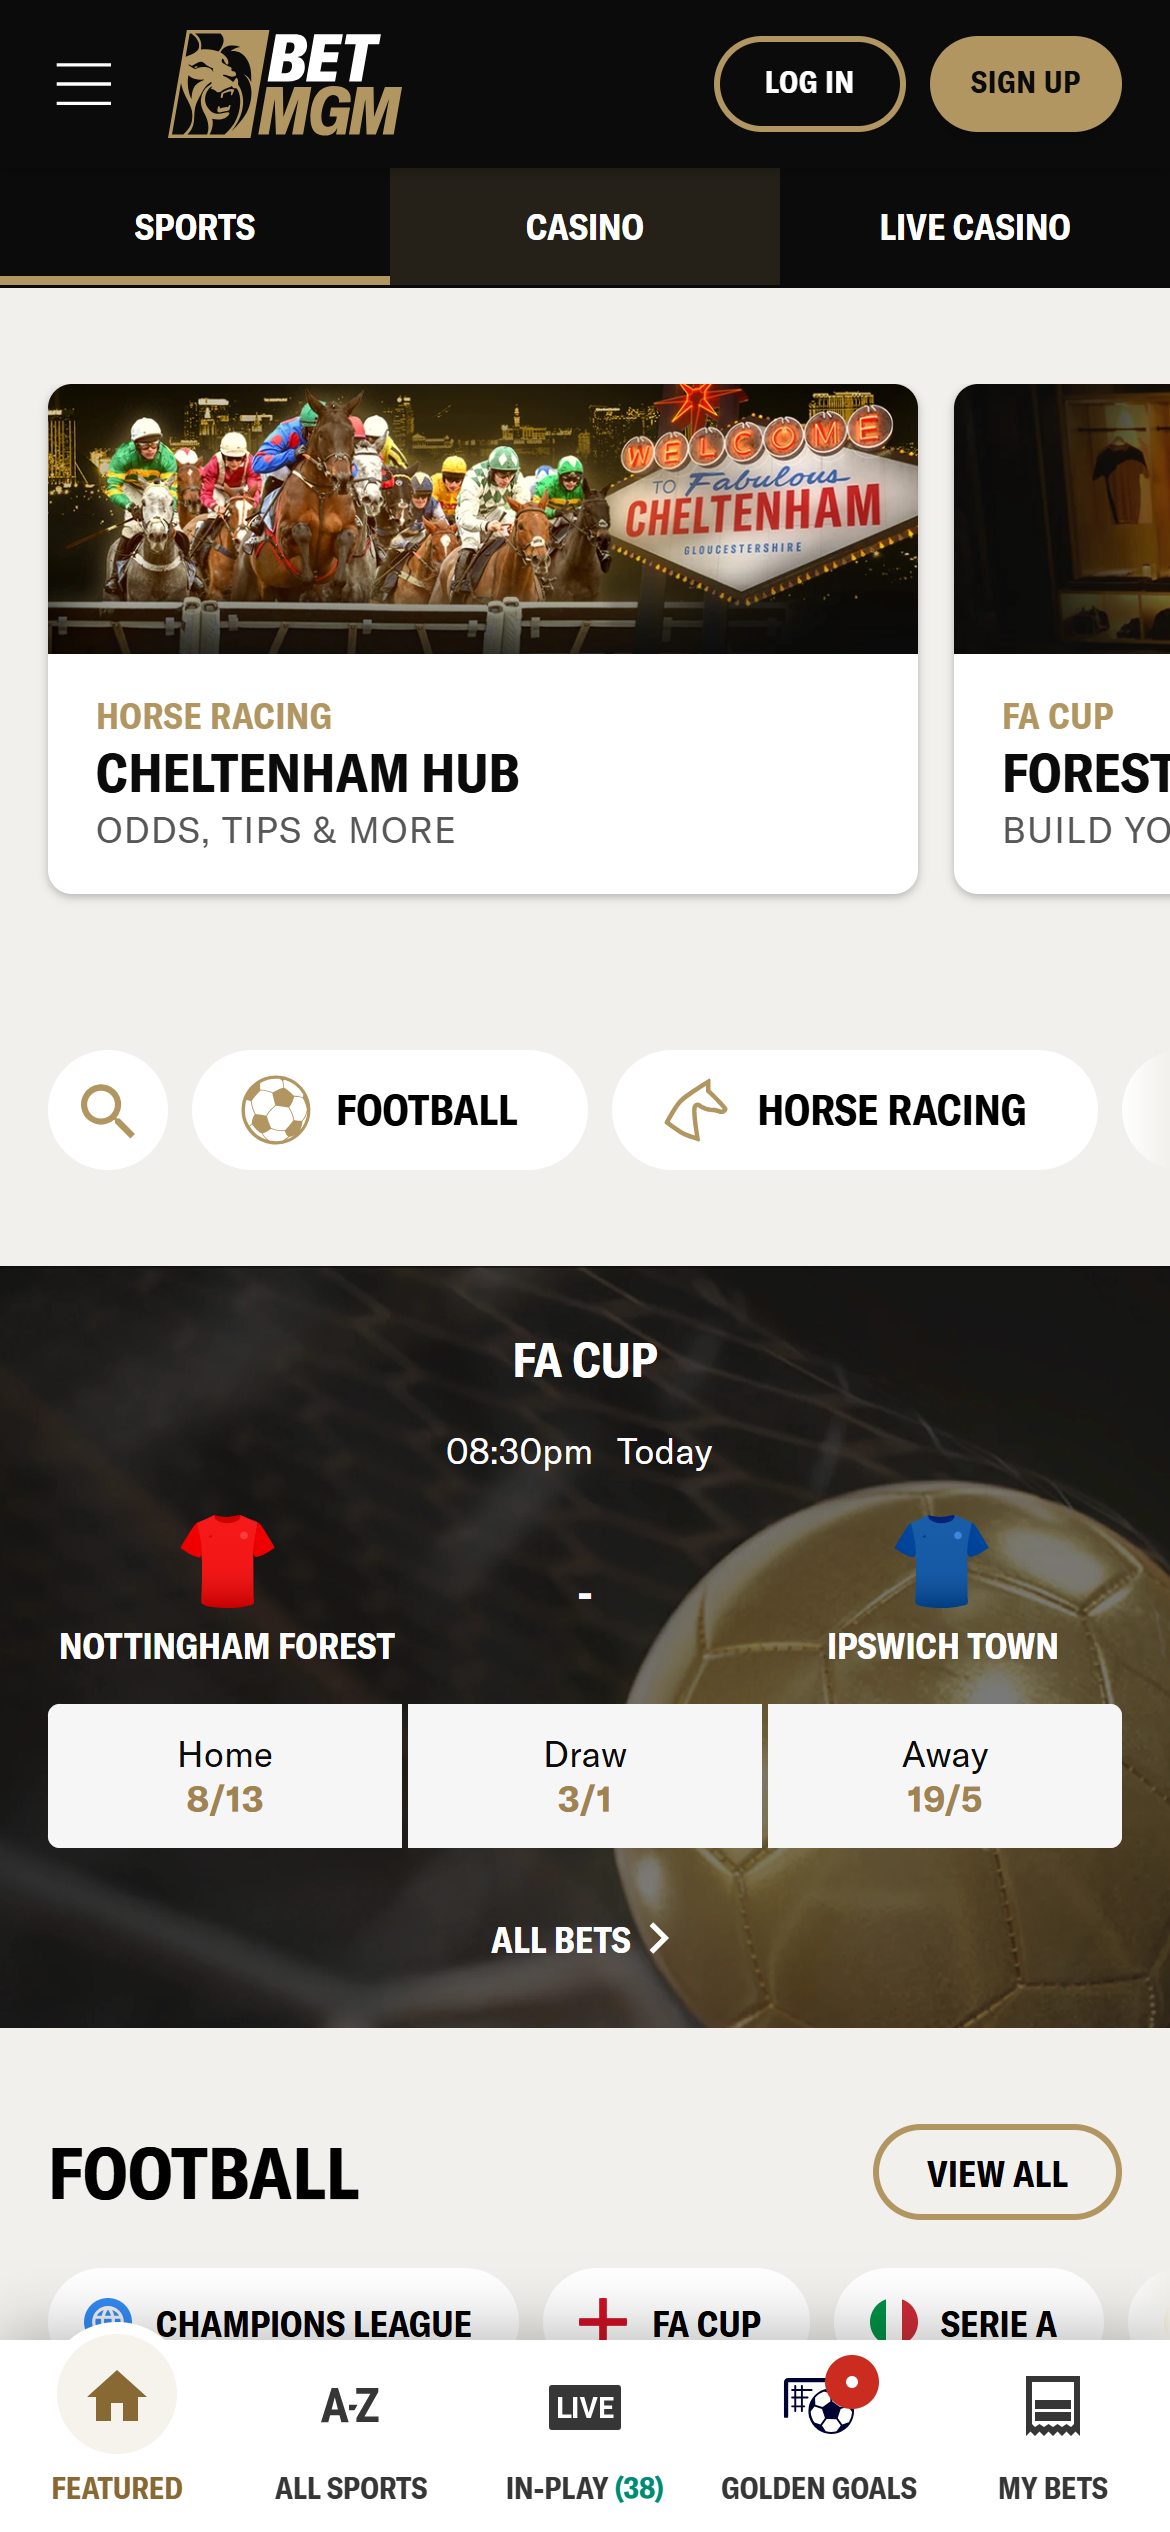Open Golden Goals from bottom navigation
Viewport: 1170px width, 2532px height.
pyautogui.click(x=820, y=2407)
